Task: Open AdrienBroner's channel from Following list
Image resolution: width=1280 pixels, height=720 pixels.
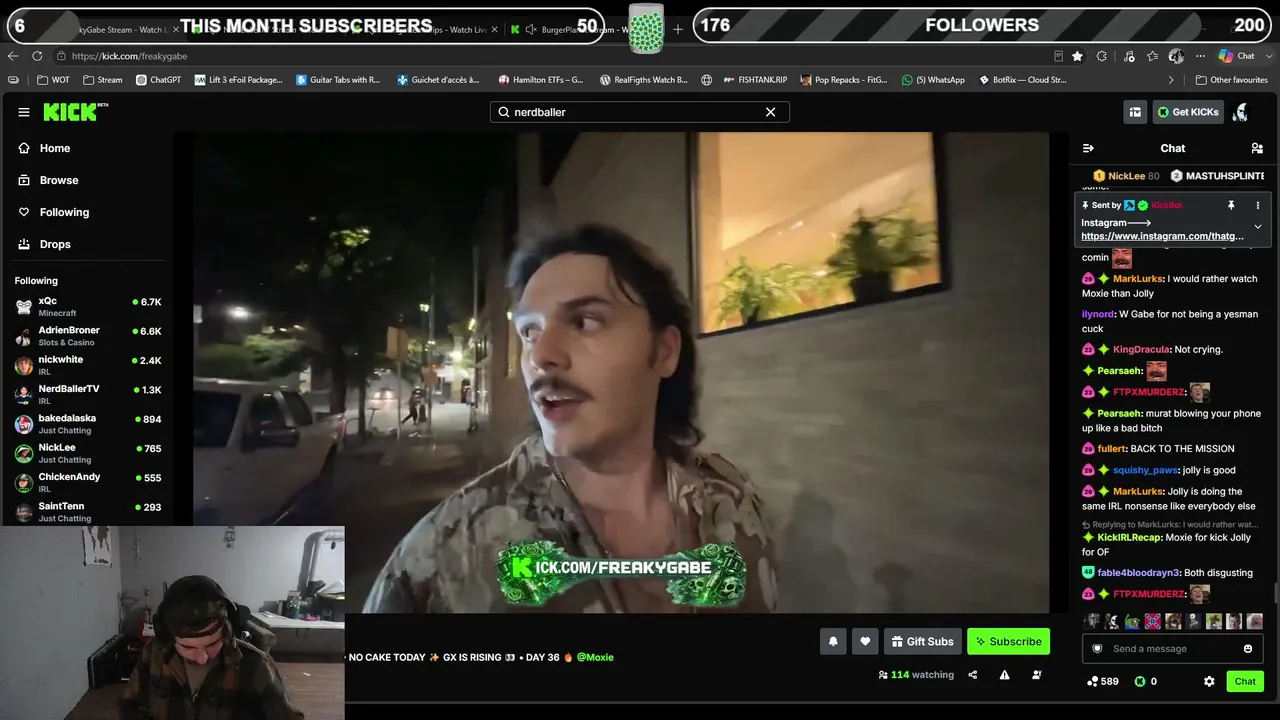Action: tap(88, 336)
